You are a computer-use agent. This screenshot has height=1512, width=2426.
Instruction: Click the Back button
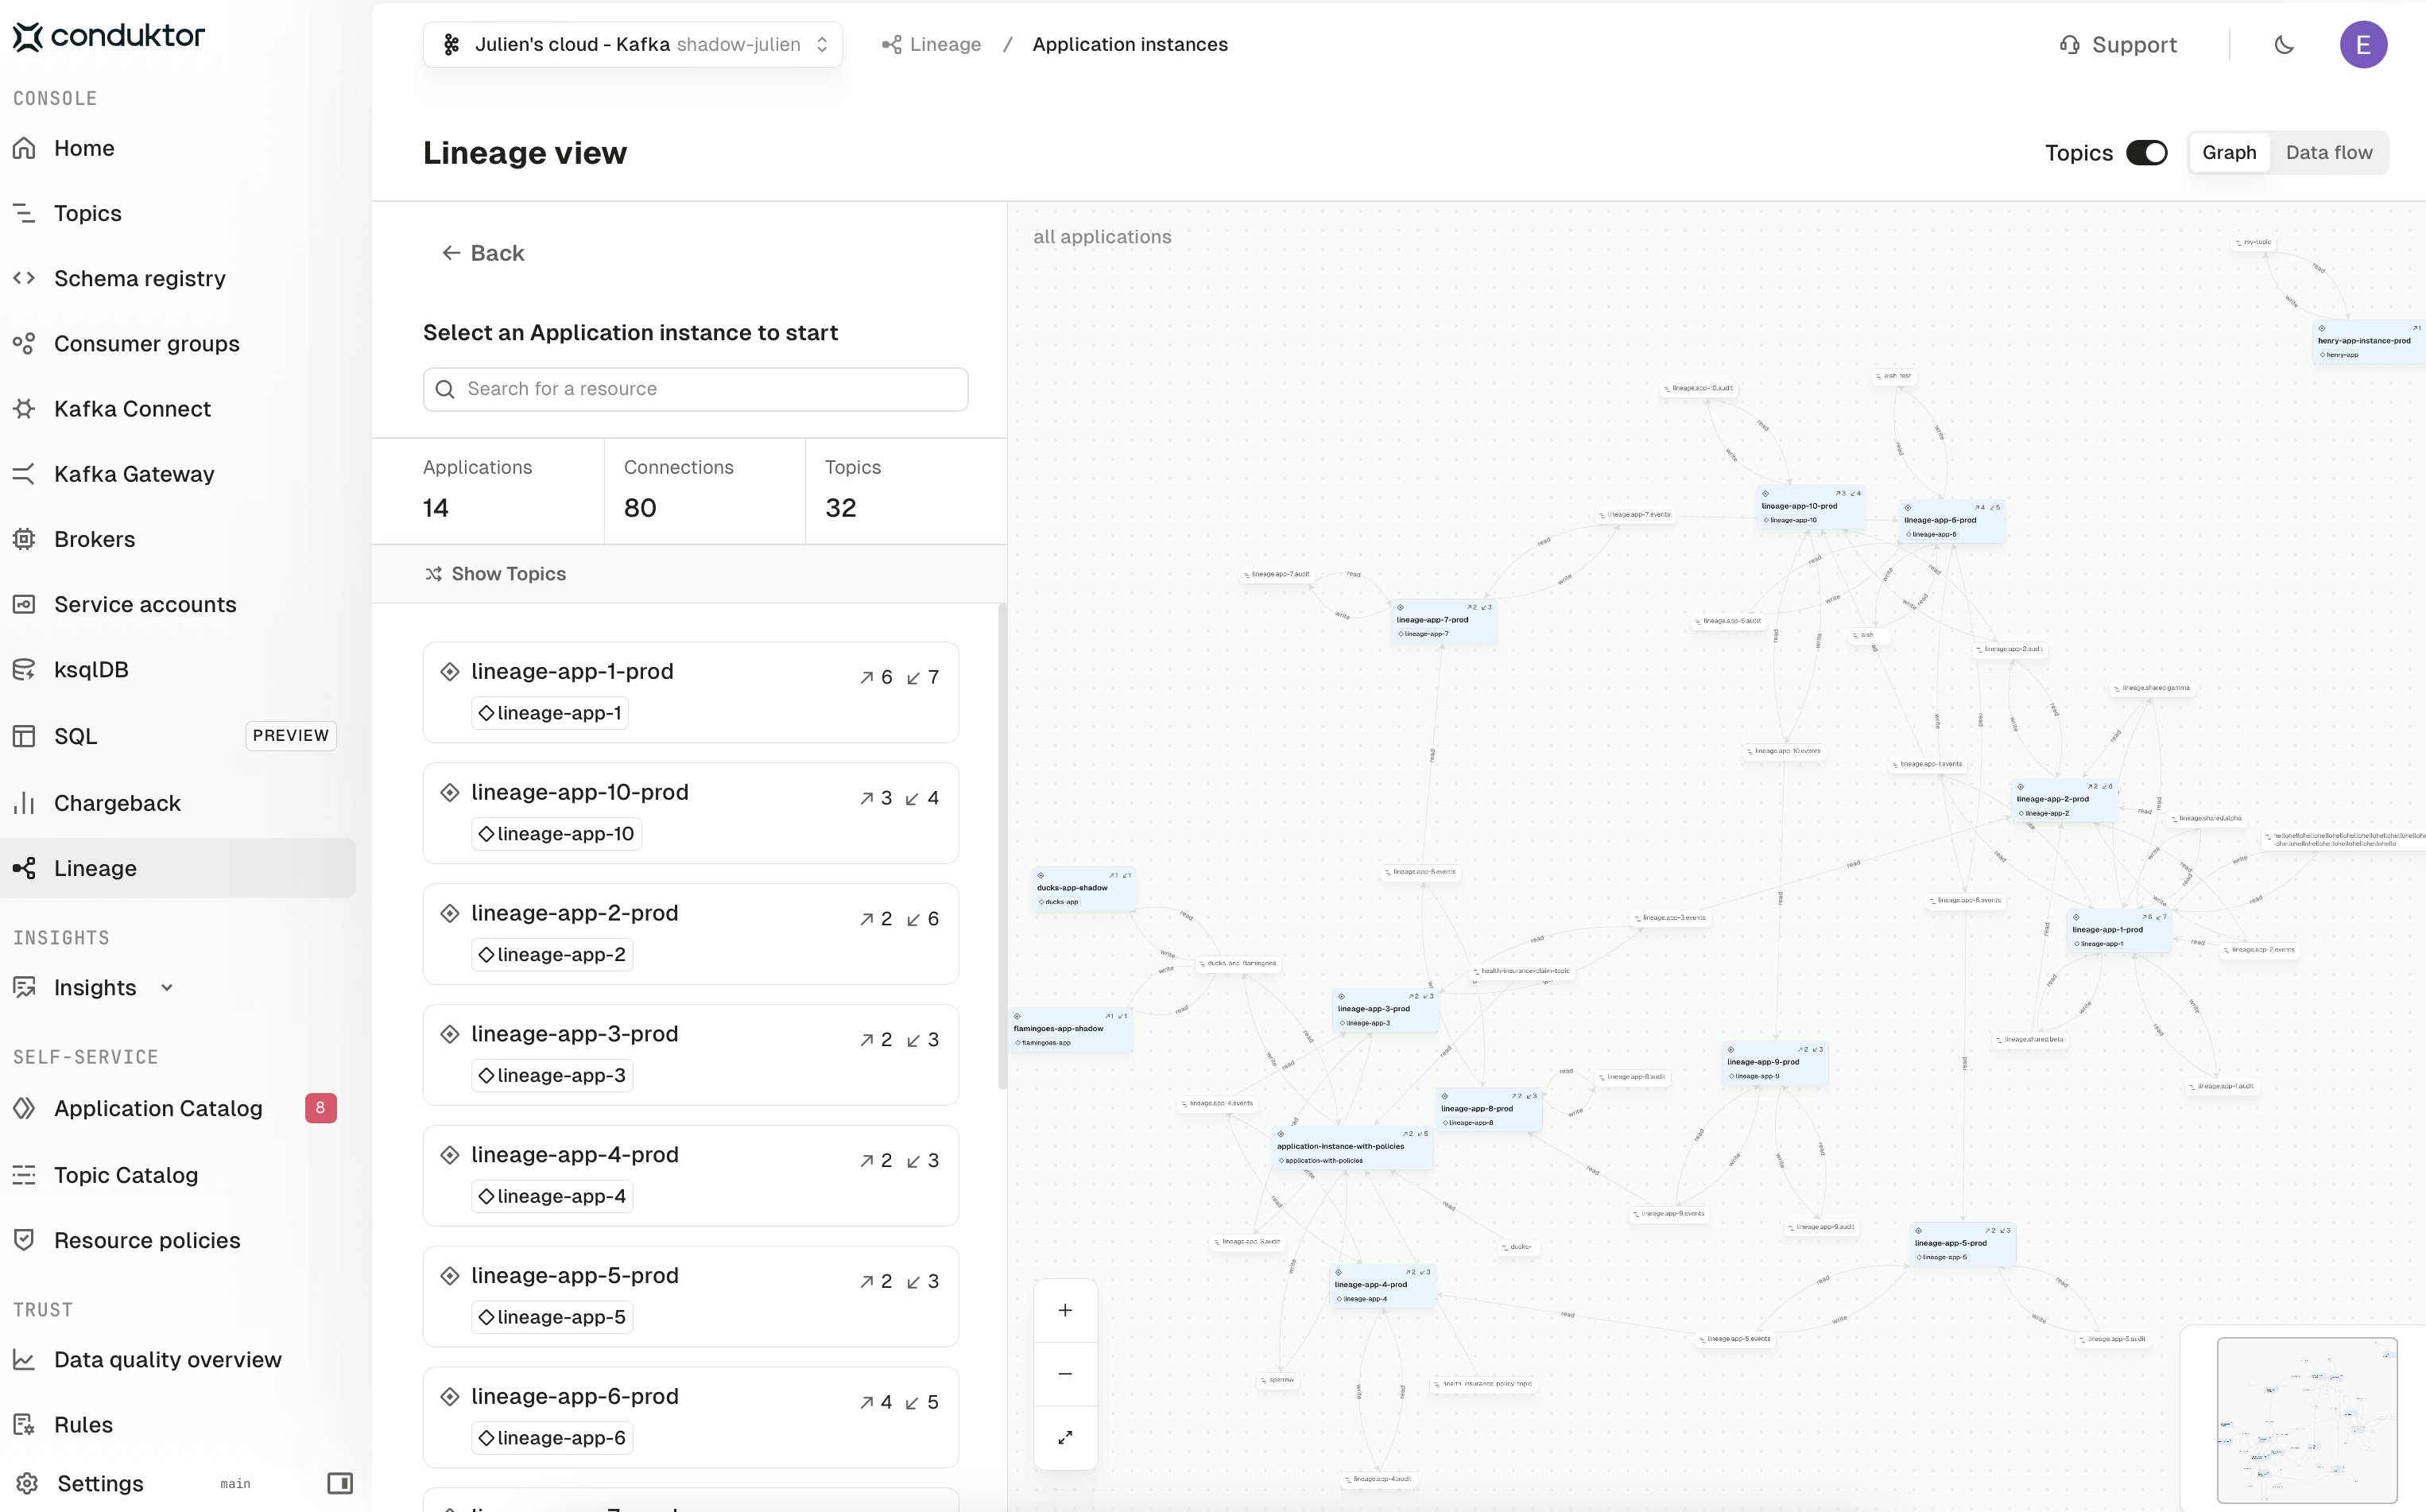point(483,253)
